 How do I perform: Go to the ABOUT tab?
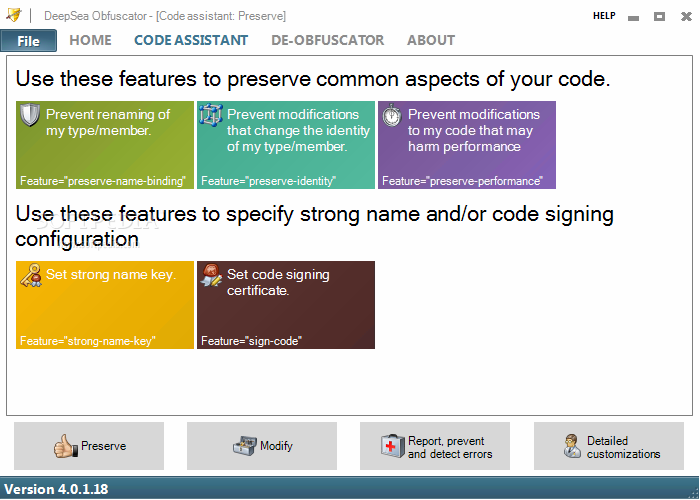click(x=431, y=40)
